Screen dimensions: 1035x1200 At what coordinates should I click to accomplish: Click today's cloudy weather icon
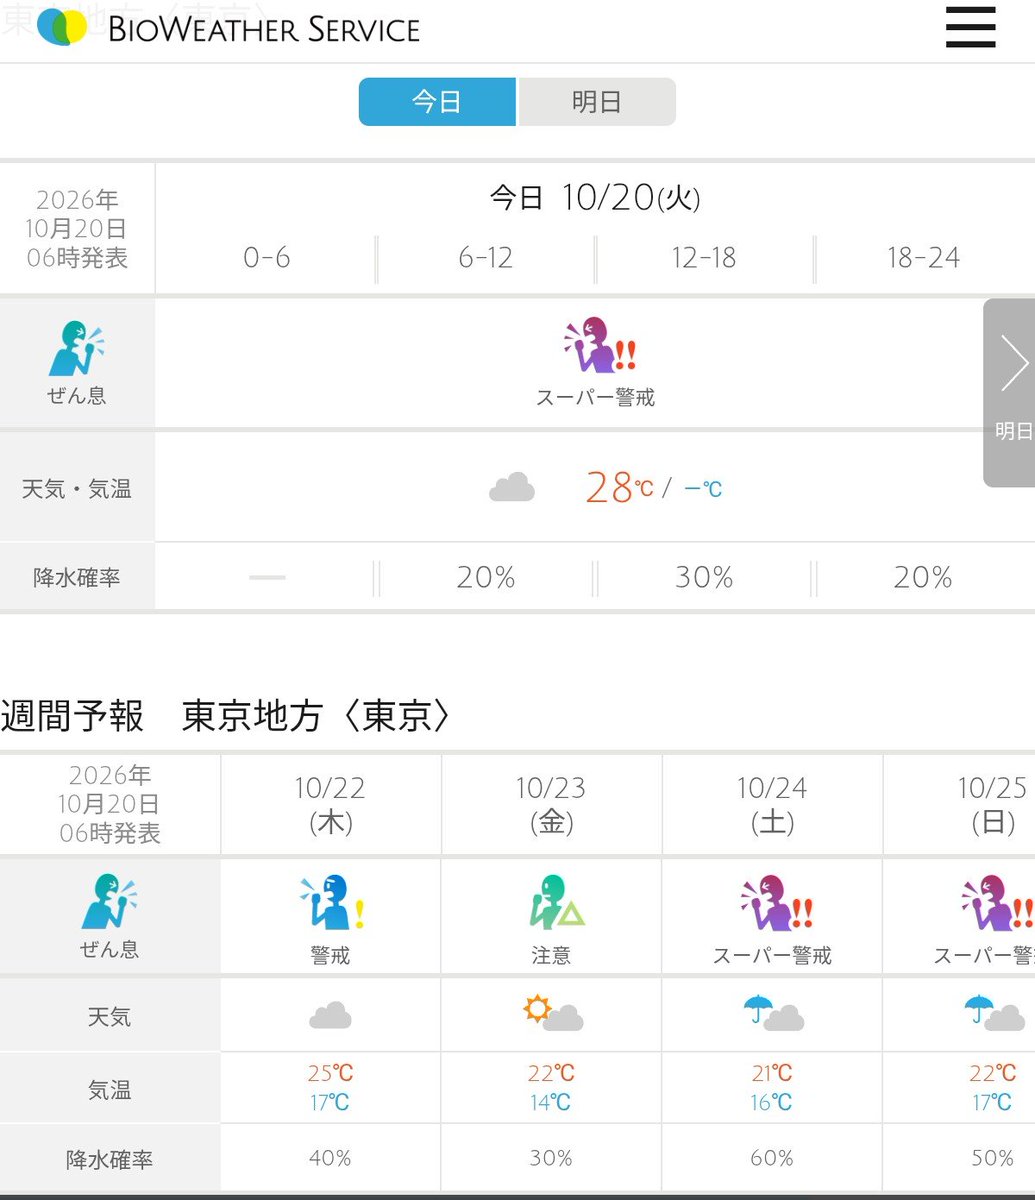tap(512, 488)
